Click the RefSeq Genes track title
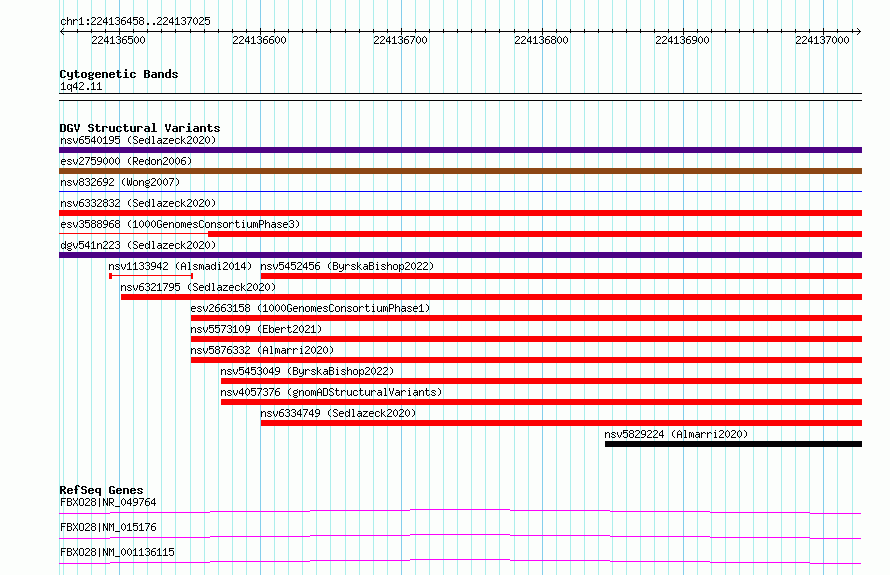890x575 pixels. (101, 490)
